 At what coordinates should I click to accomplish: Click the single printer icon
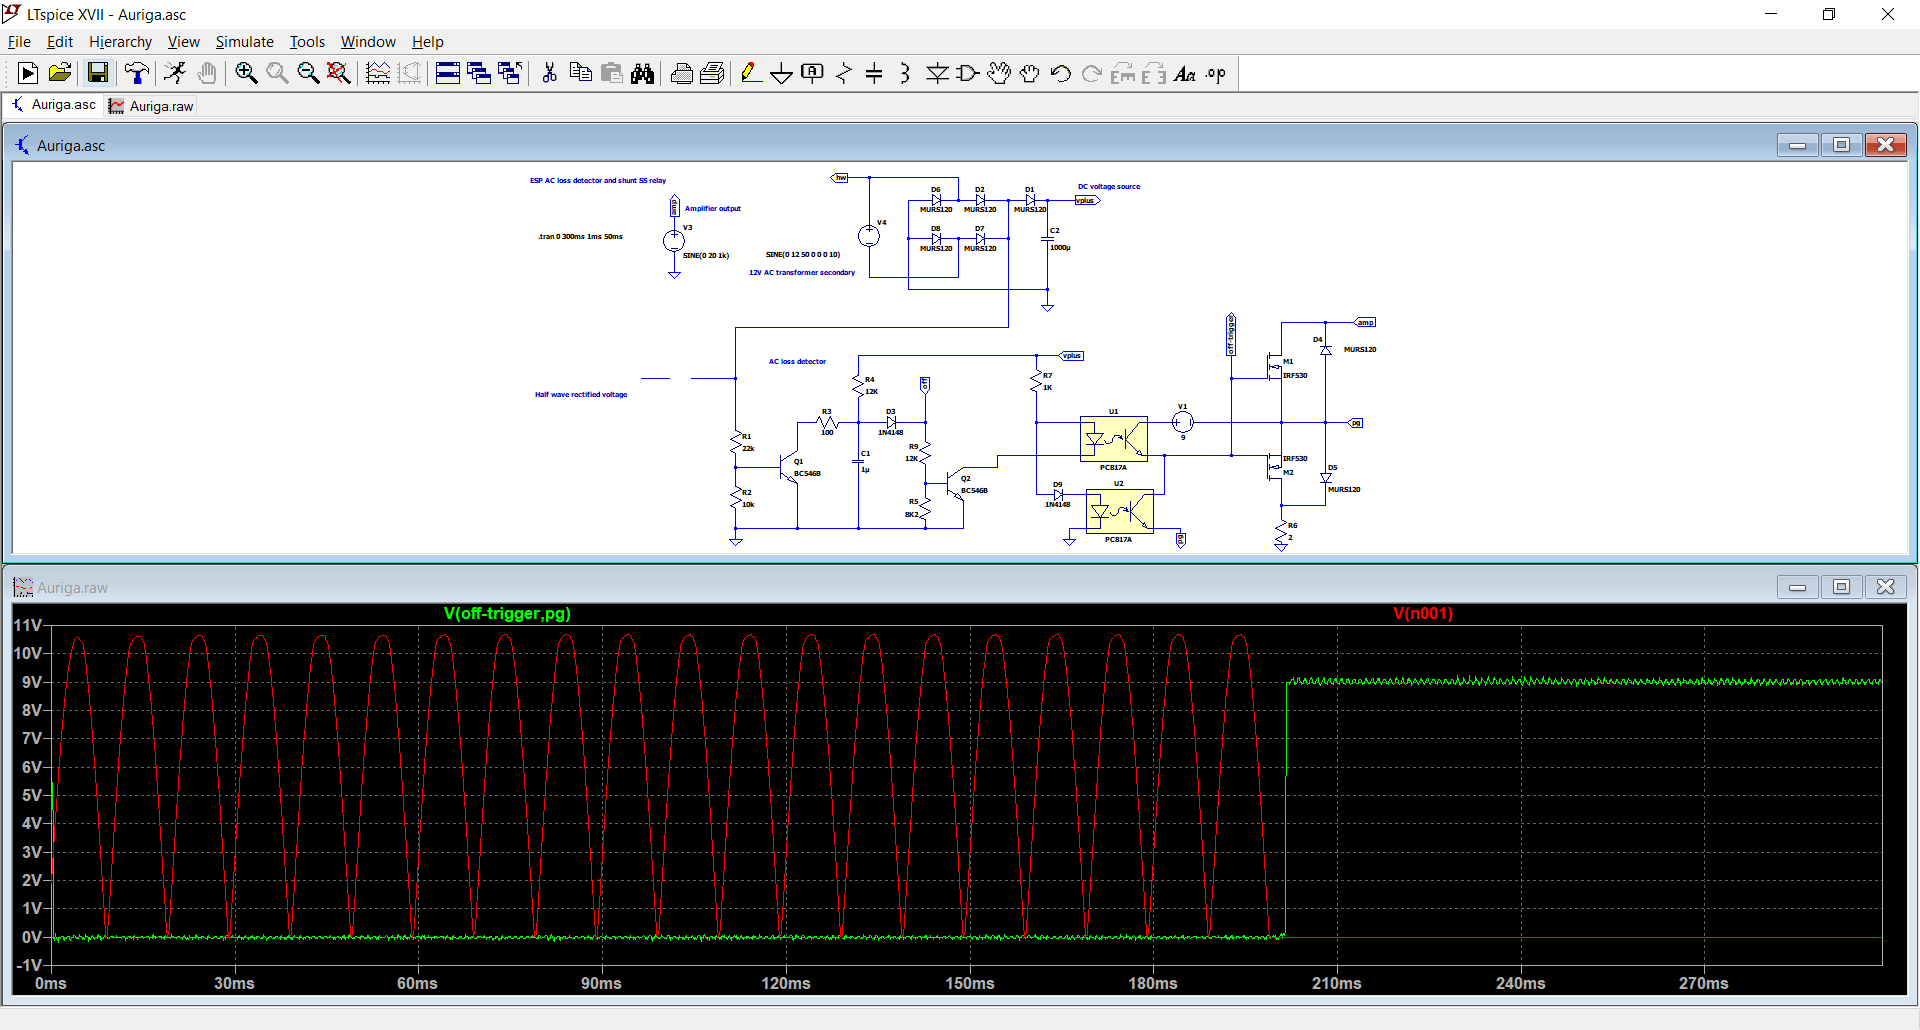coord(681,73)
